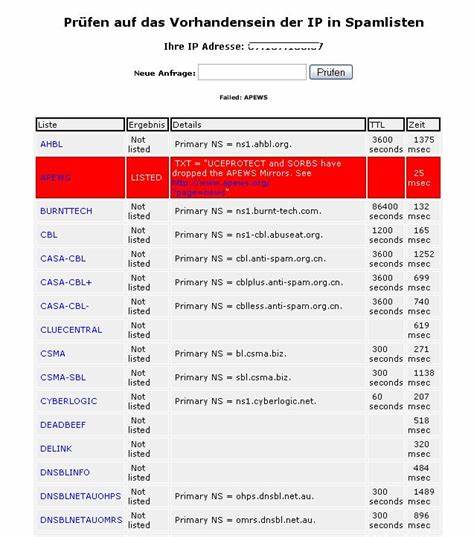474x537 pixels.
Task: Select 'Primary NS = omrs.dnsbl.net.au.' text
Action: pos(245,520)
